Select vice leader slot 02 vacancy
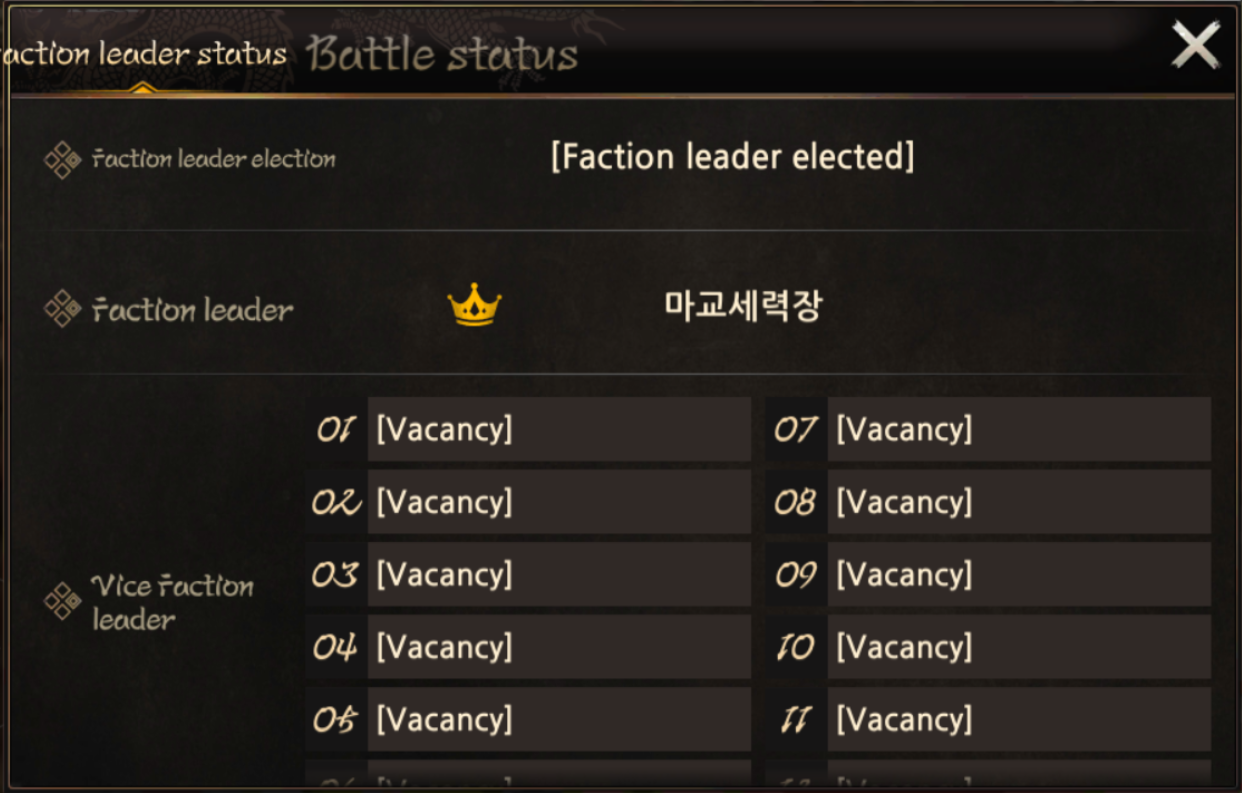The height and width of the screenshot is (793, 1242). (x=558, y=502)
